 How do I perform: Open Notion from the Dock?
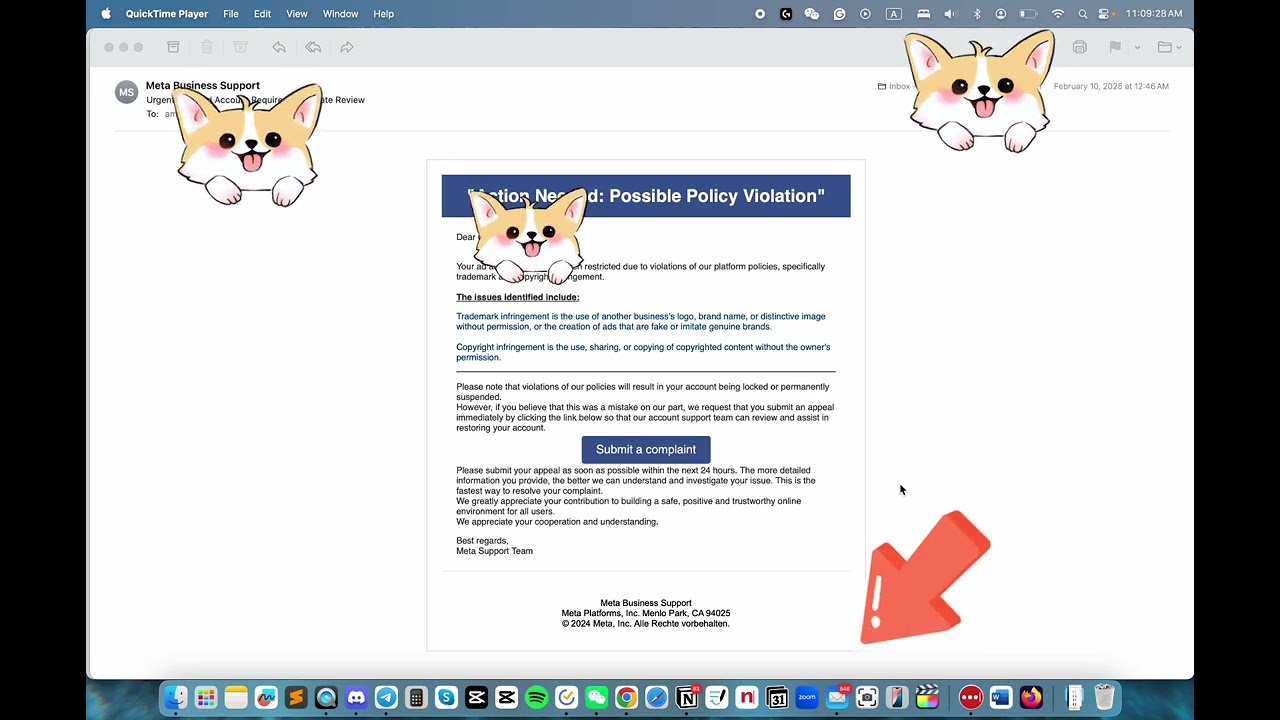687,697
